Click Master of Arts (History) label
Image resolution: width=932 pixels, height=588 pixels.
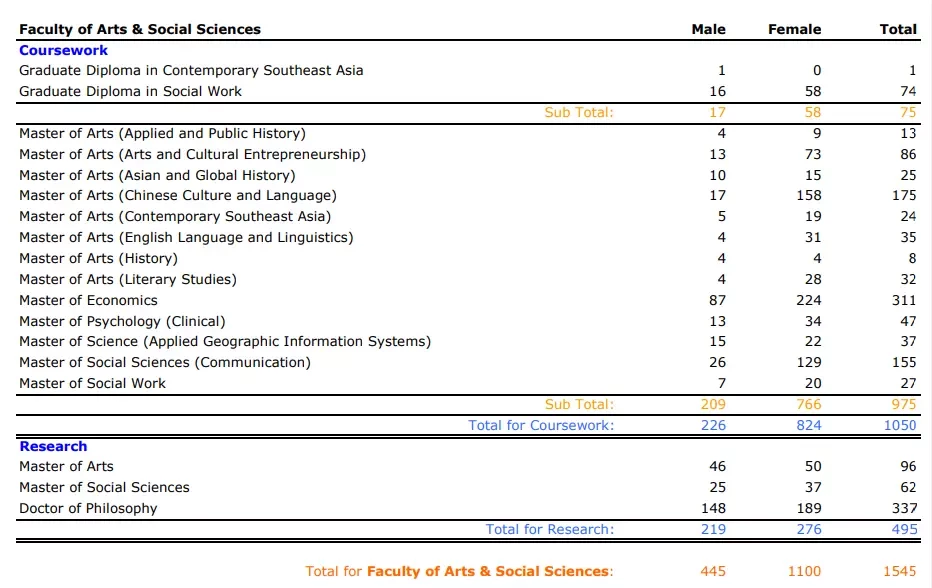pyautogui.click(x=98, y=259)
